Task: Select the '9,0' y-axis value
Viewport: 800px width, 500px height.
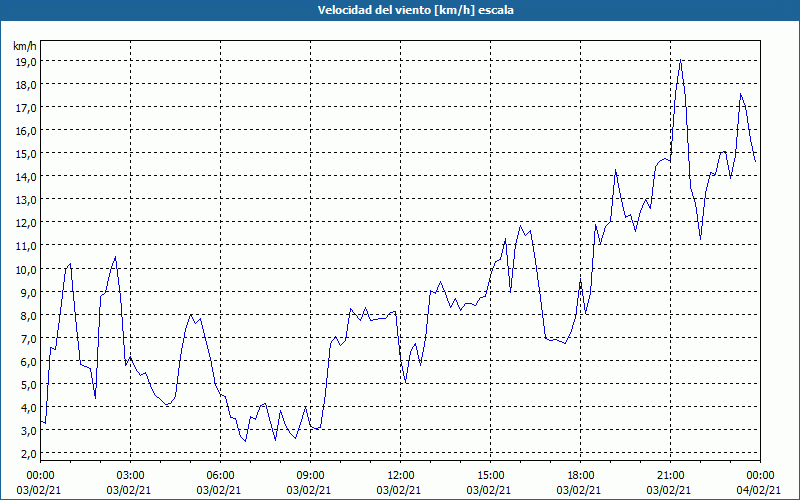Action: (x=29, y=292)
